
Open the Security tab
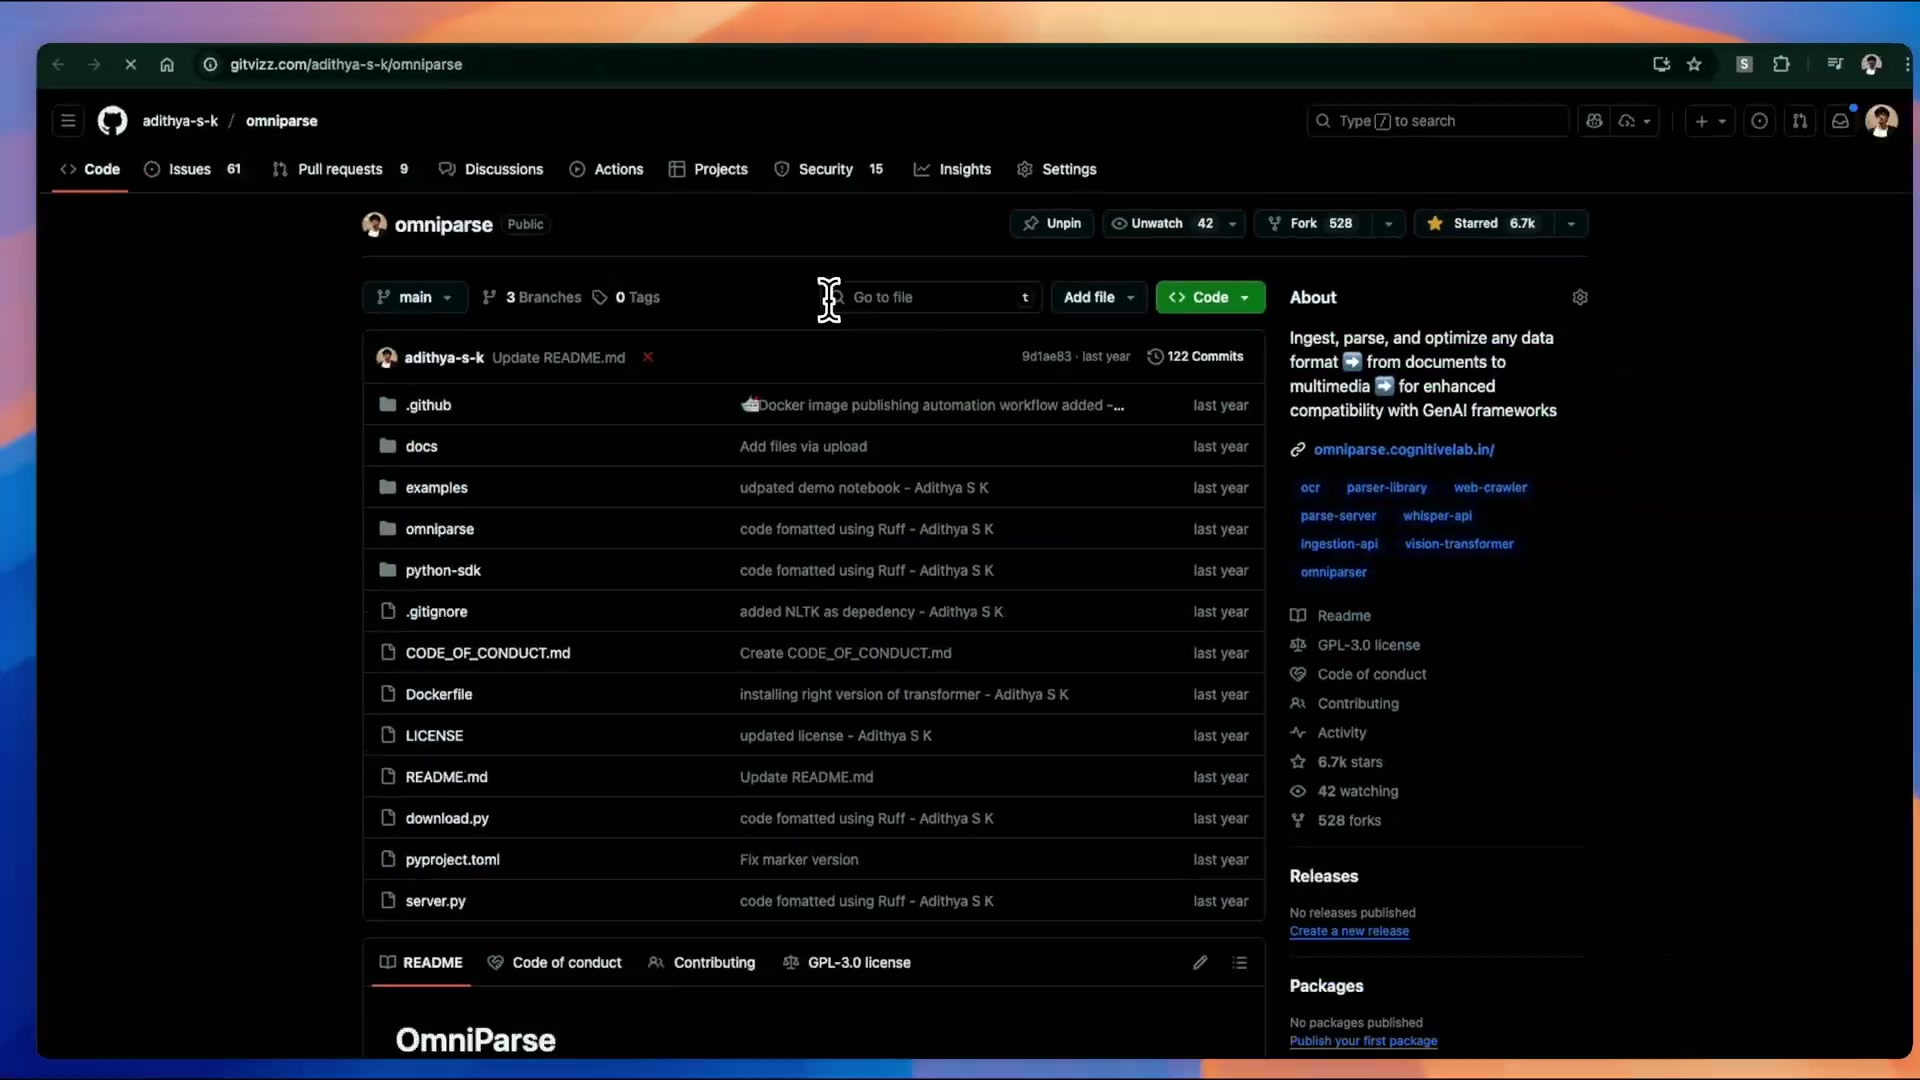coord(829,169)
